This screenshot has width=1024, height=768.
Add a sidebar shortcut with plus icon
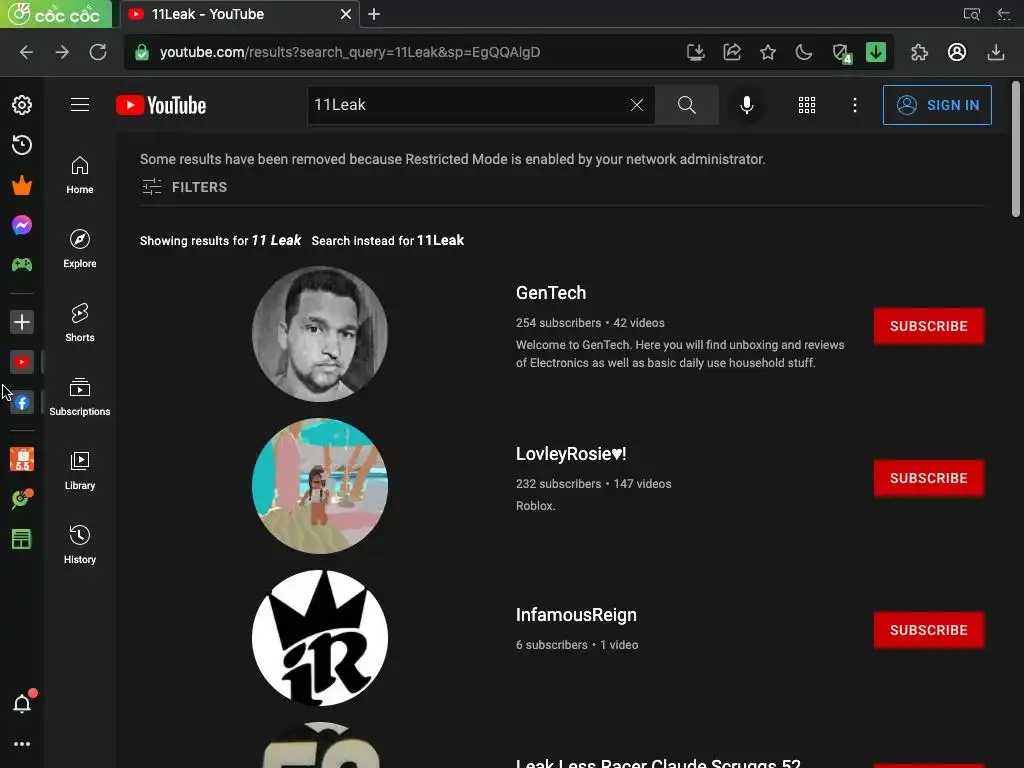point(22,322)
